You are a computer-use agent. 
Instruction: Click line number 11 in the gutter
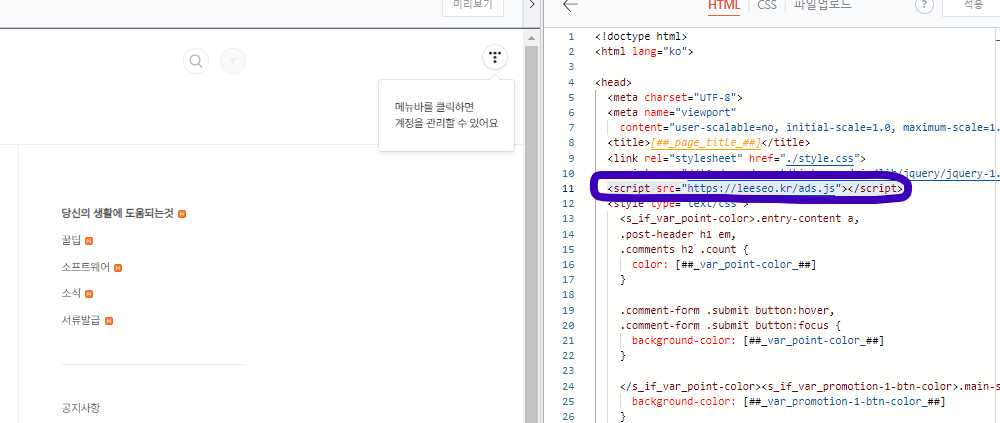(x=568, y=188)
